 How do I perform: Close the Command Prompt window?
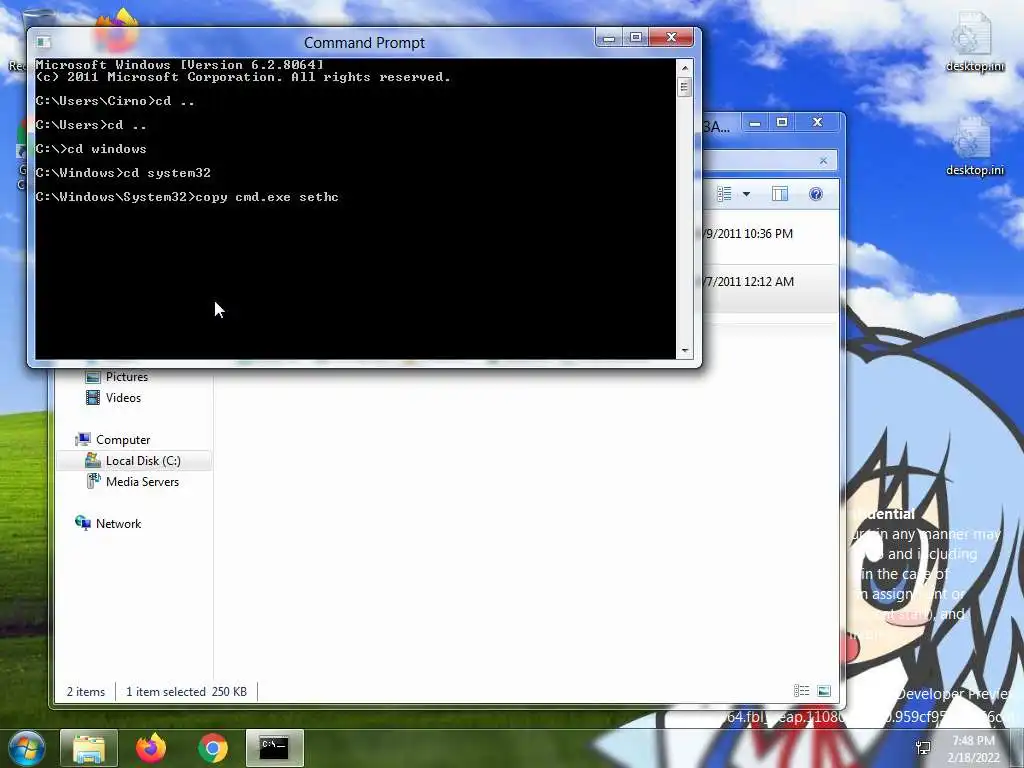coord(671,38)
